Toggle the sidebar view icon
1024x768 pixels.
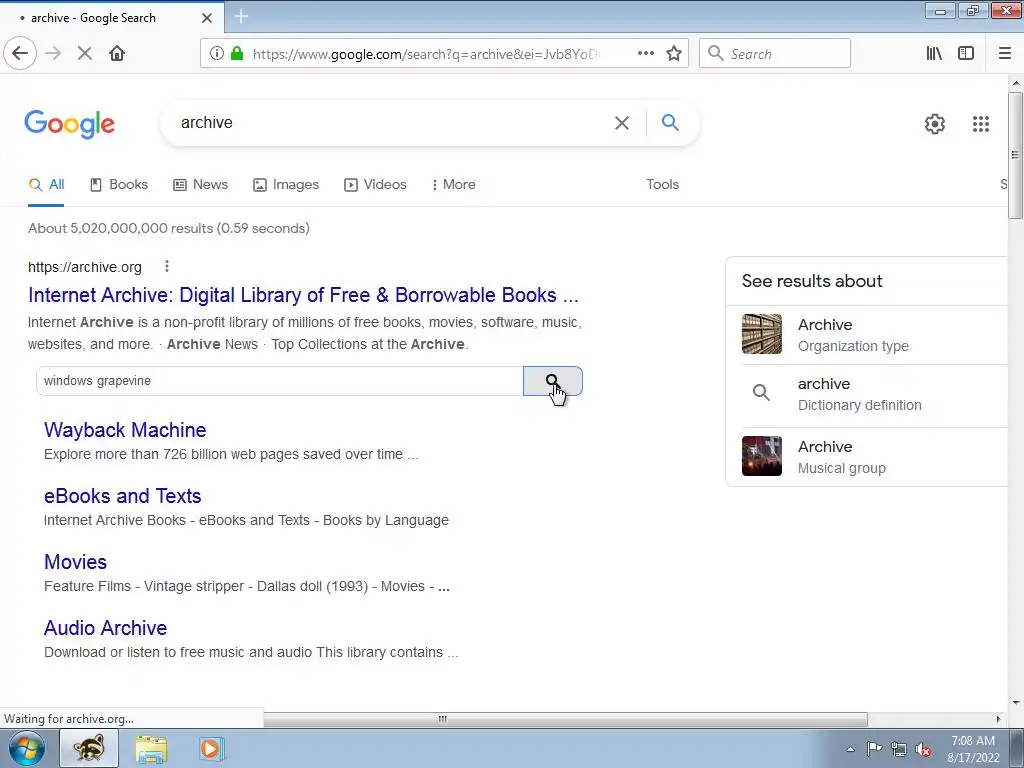[966, 54]
